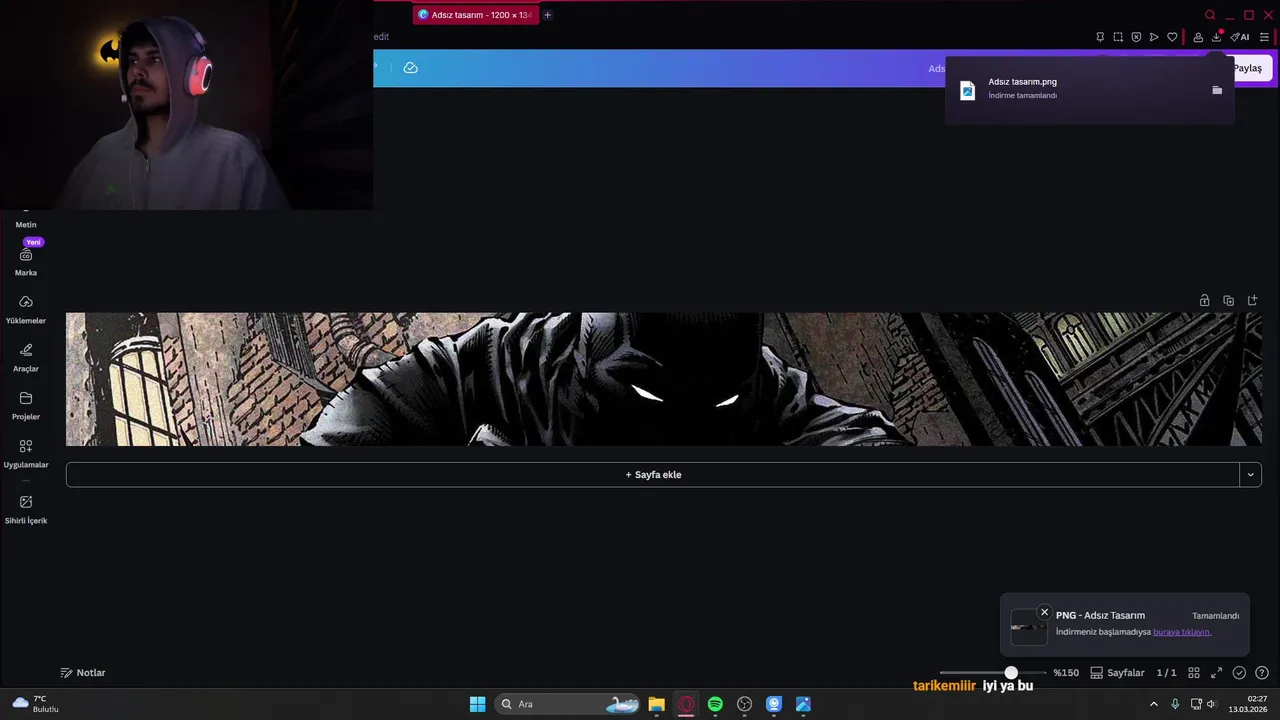The width and height of the screenshot is (1280, 720).
Task: Switch to the Adsız tasarım browser tab
Action: tap(476, 15)
